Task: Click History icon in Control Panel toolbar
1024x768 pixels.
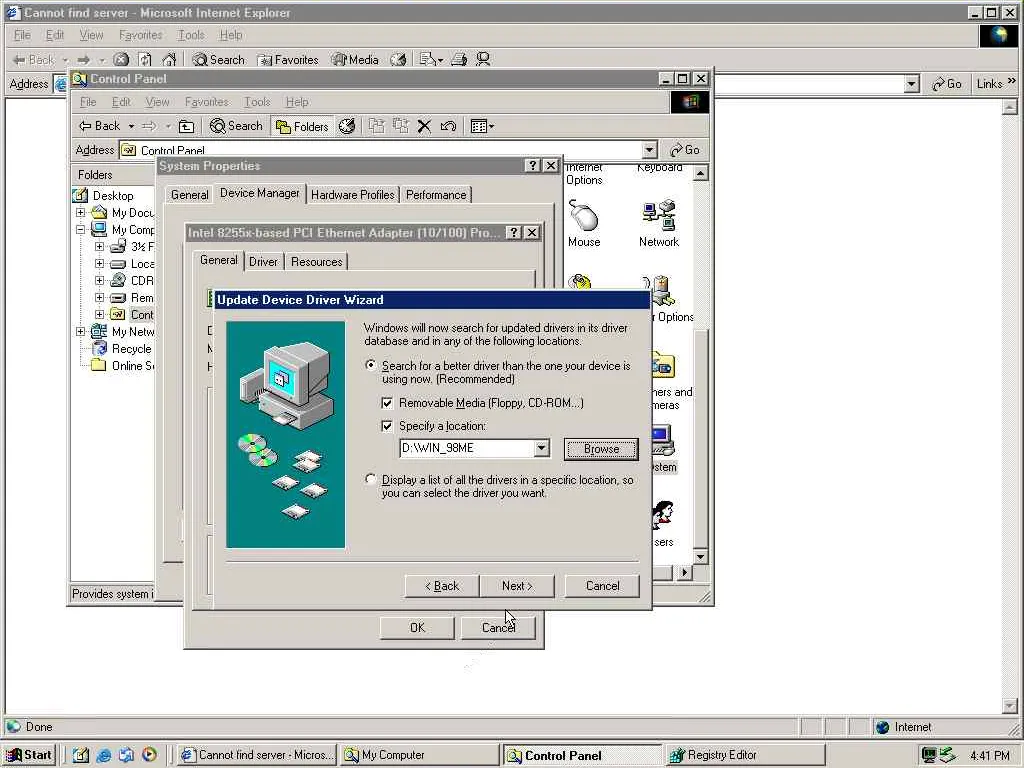Action: click(347, 126)
